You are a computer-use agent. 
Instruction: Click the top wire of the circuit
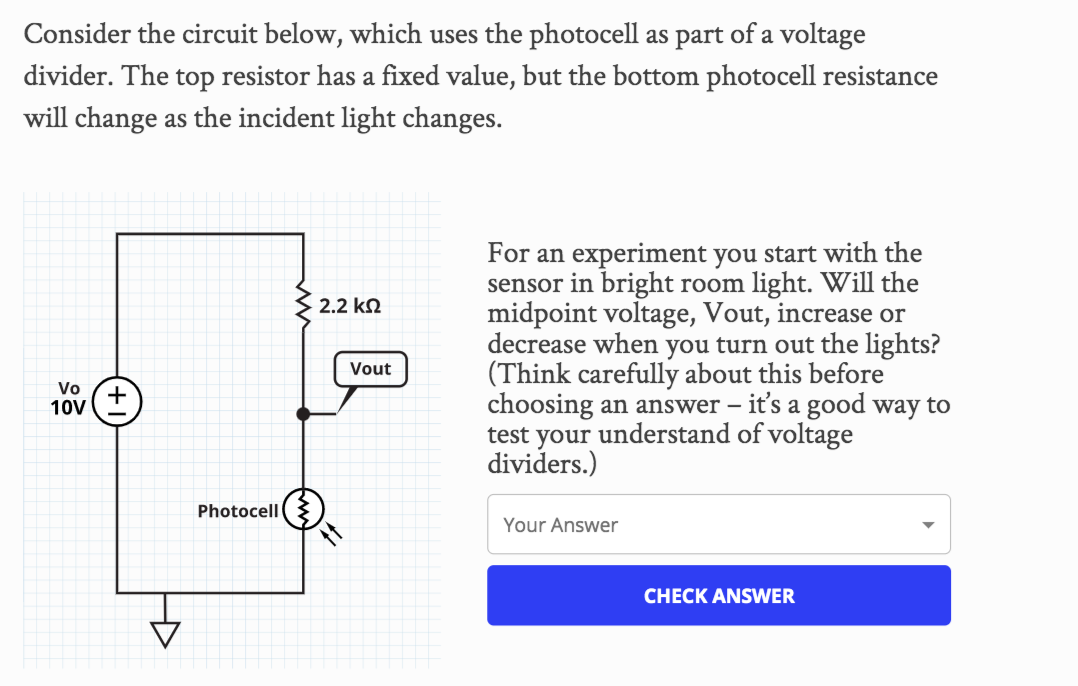[x=210, y=233]
